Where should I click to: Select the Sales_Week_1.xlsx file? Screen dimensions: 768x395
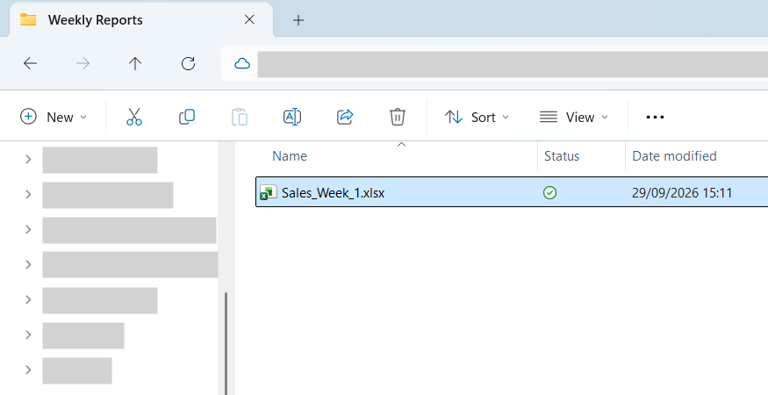point(511,192)
